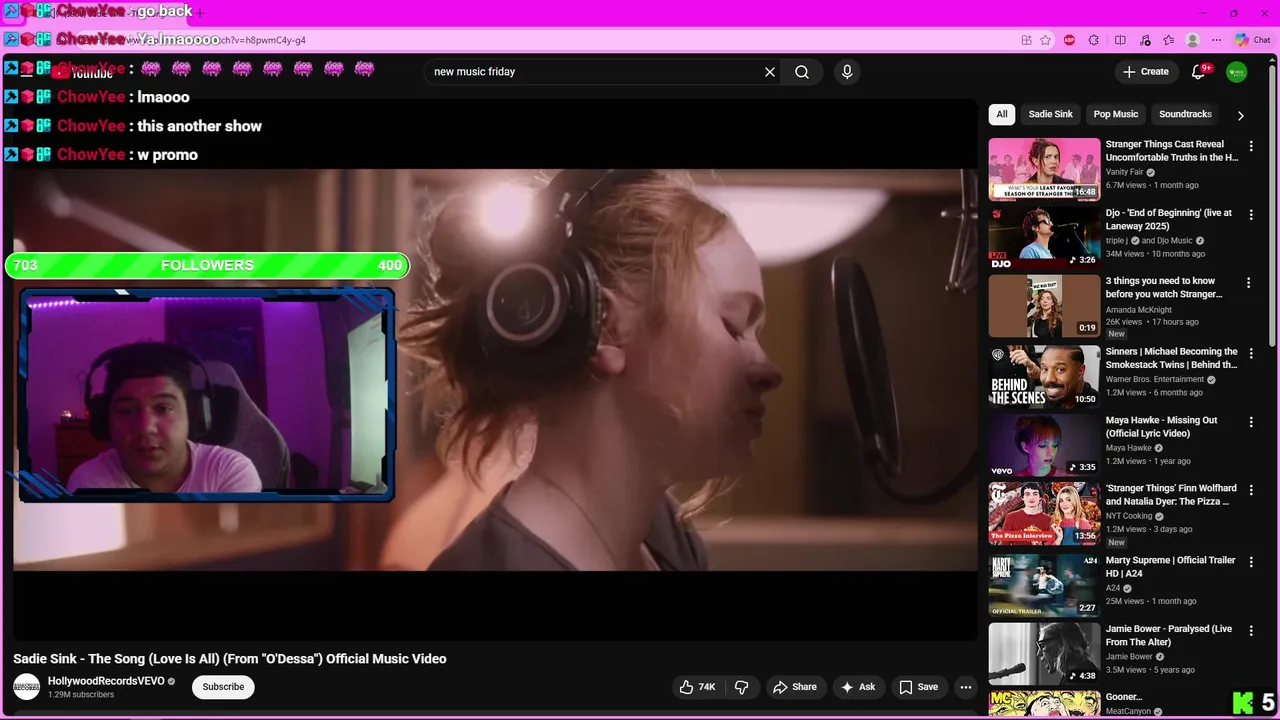1280x720 pixels.
Task: Share the Sadie Sink video
Action: [795, 687]
